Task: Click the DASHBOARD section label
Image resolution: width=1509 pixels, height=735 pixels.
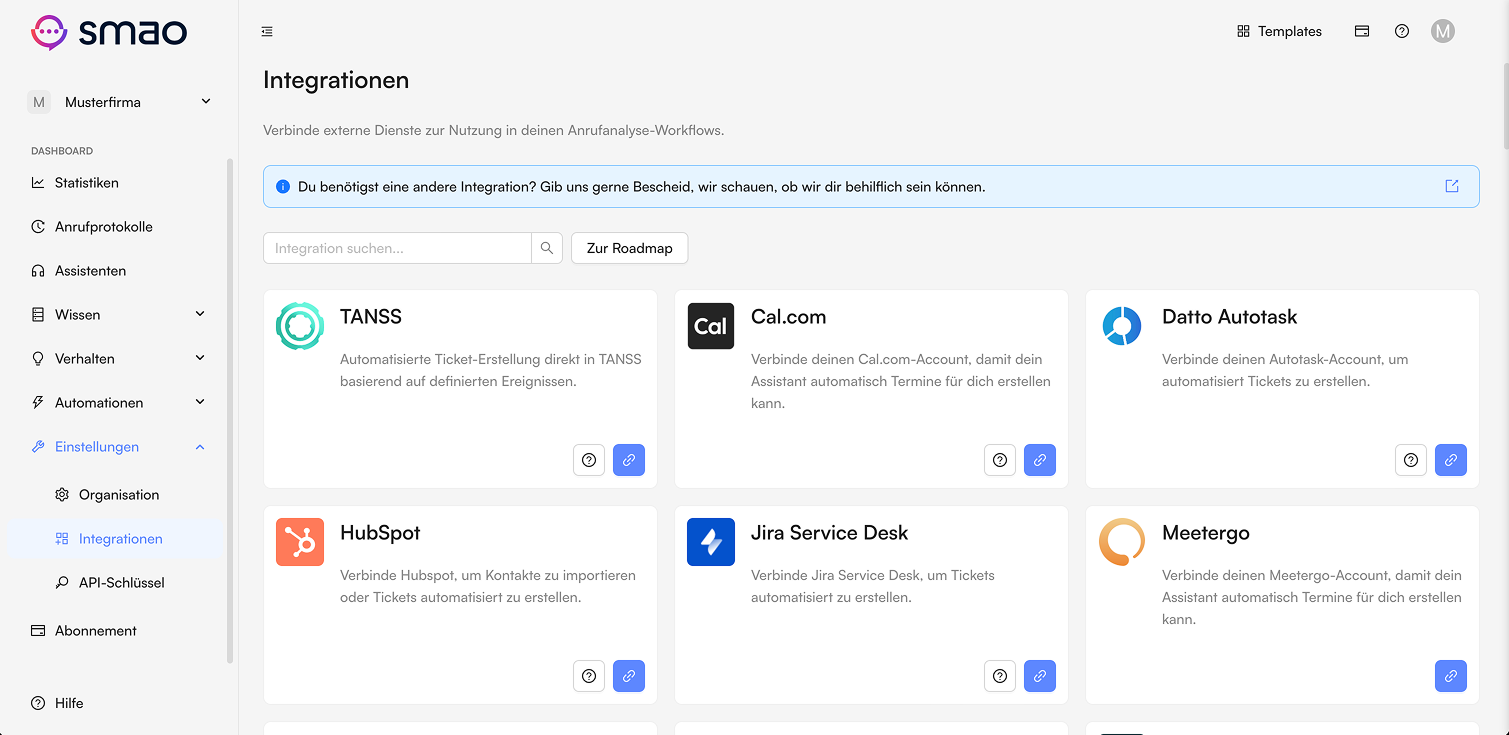Action: [62, 151]
